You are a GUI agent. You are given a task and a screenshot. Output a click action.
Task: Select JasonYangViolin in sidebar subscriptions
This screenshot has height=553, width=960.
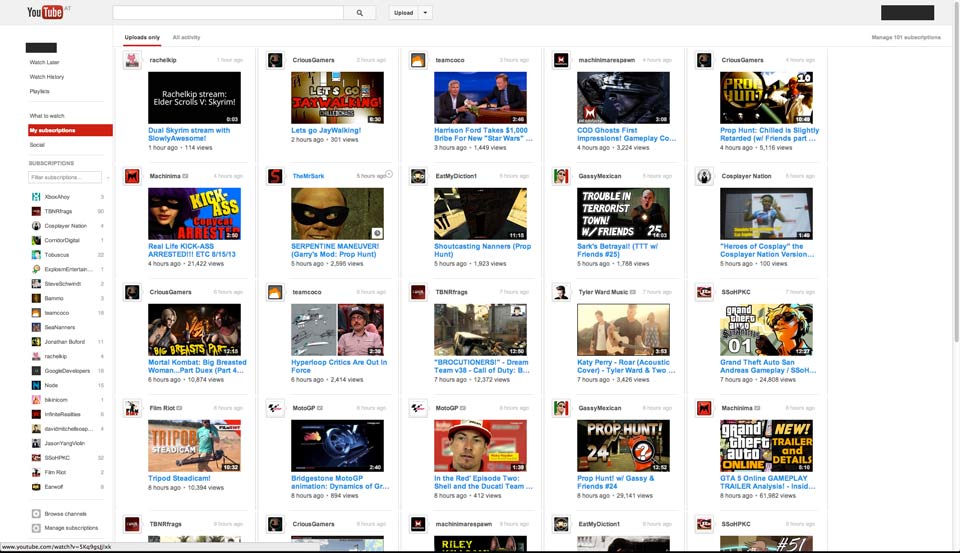(x=64, y=443)
